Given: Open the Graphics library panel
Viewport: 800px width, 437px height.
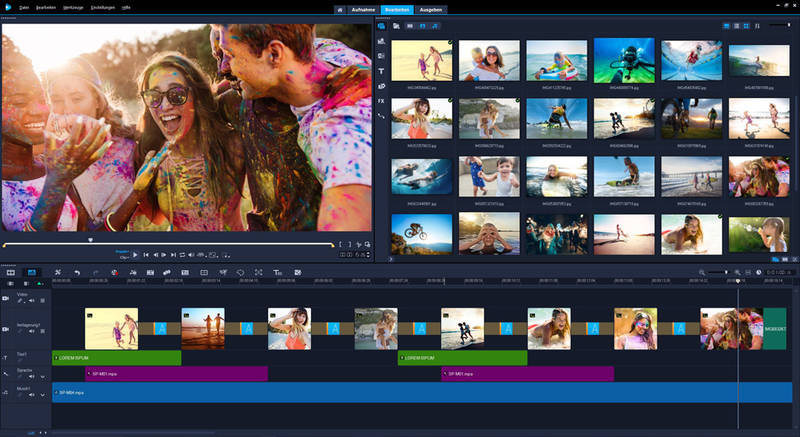Looking at the screenshot, I should [x=381, y=86].
